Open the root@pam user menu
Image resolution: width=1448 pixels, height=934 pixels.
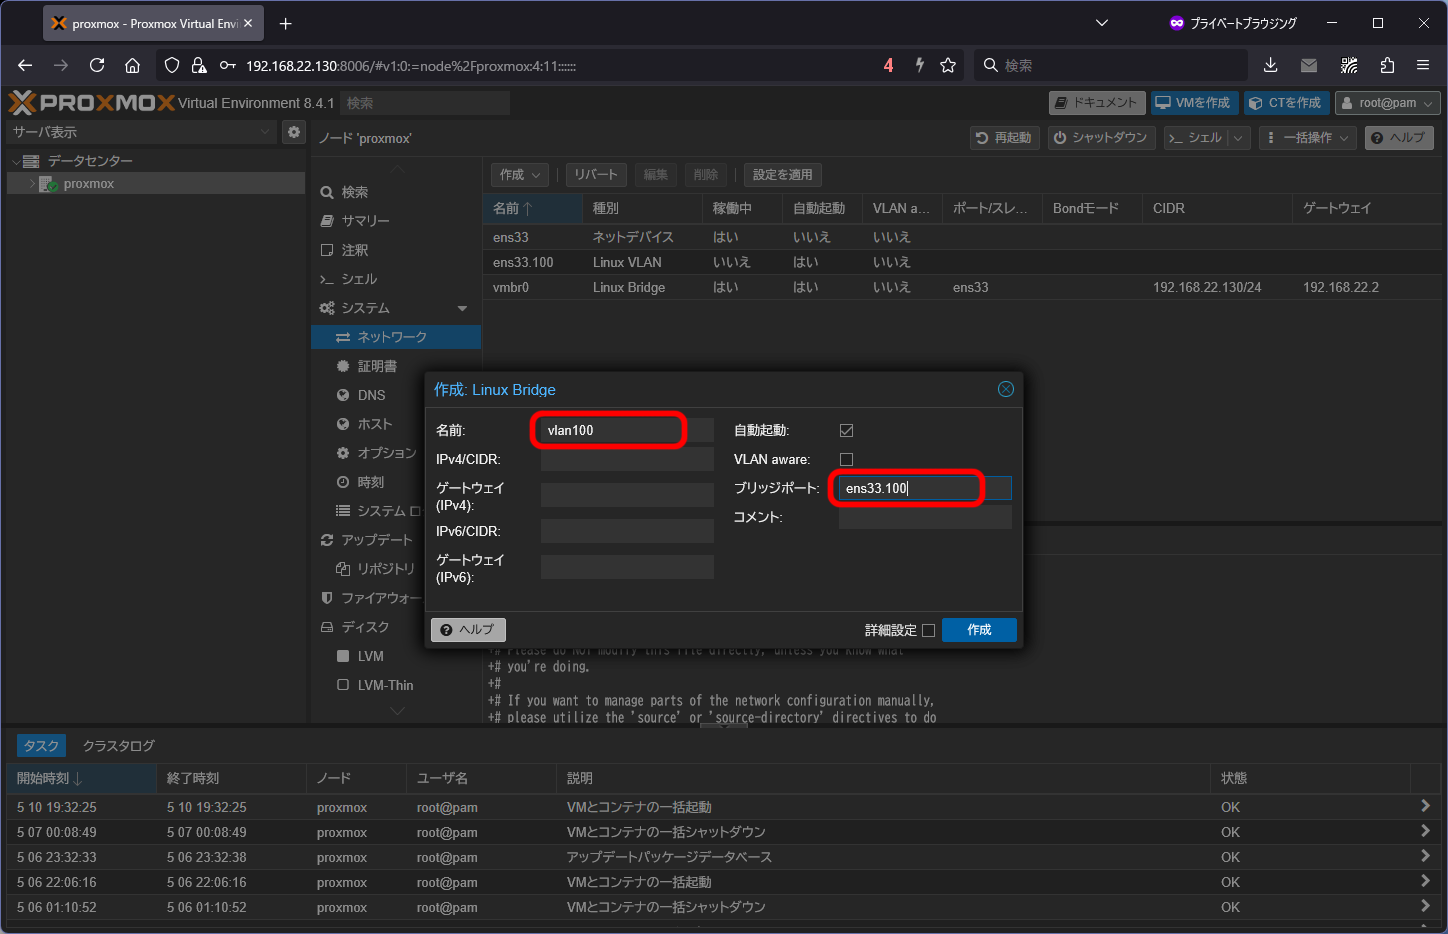(x=1387, y=103)
